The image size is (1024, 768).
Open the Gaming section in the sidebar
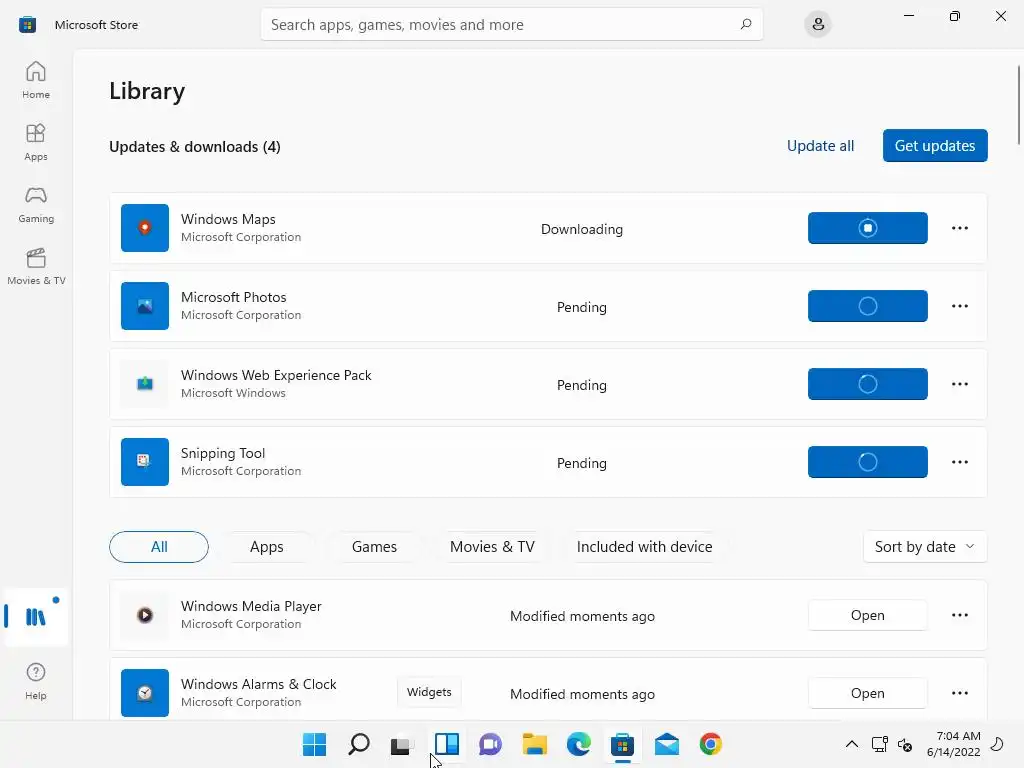[x=36, y=204]
